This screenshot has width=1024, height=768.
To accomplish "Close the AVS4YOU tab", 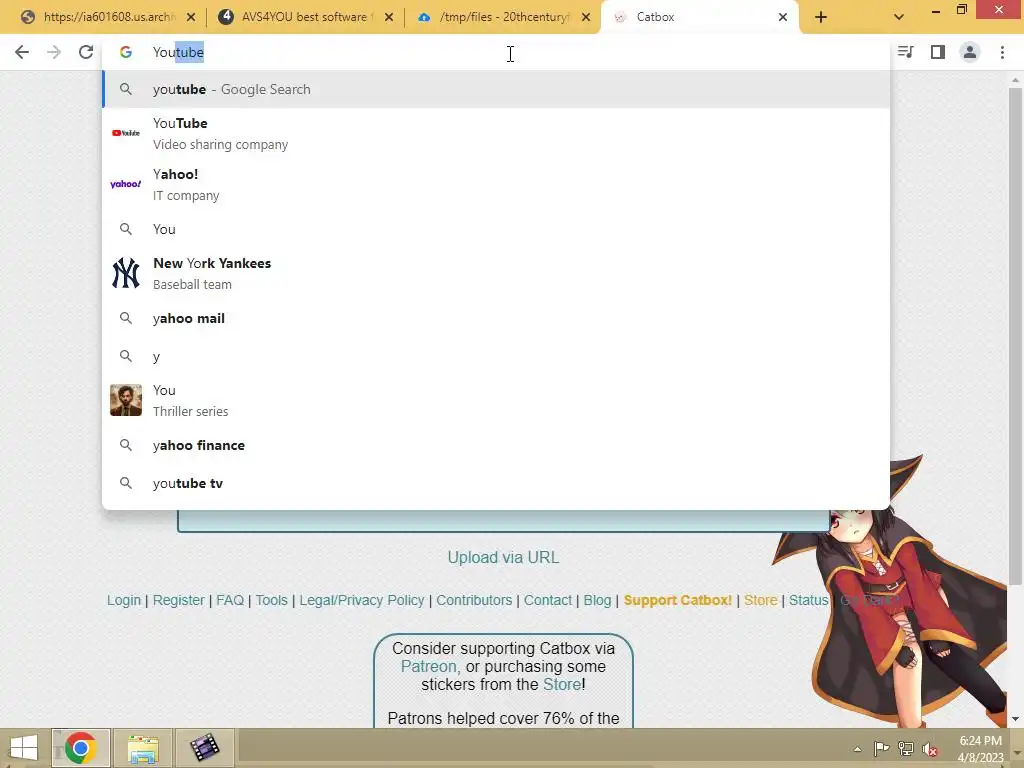I will [x=389, y=17].
